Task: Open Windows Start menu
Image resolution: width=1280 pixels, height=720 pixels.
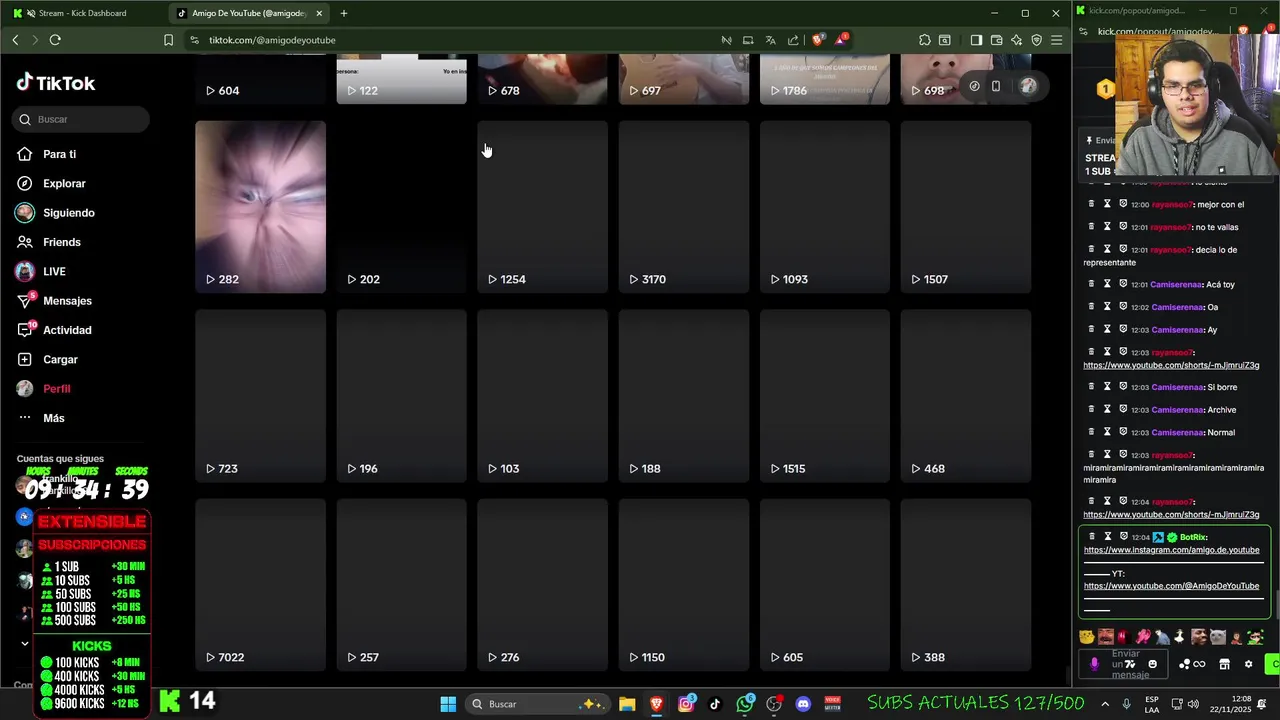Action: pyautogui.click(x=448, y=704)
